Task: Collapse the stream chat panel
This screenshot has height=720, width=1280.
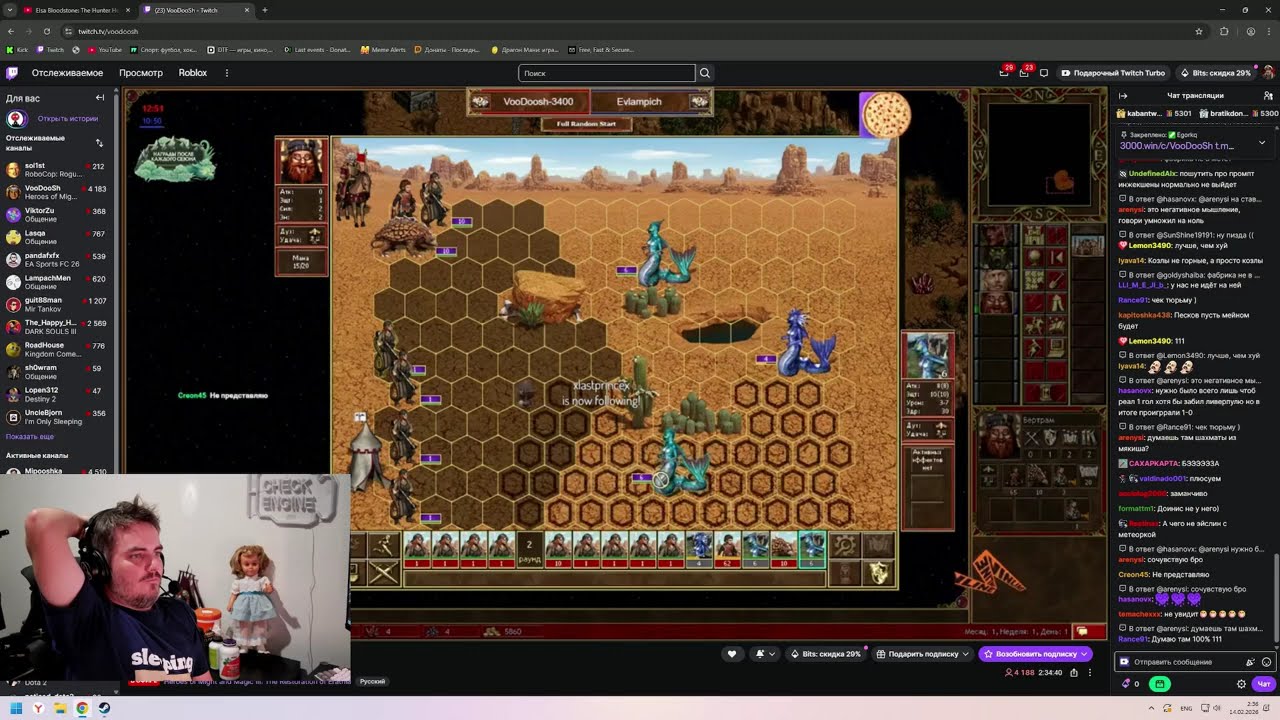Action: click(x=1123, y=96)
